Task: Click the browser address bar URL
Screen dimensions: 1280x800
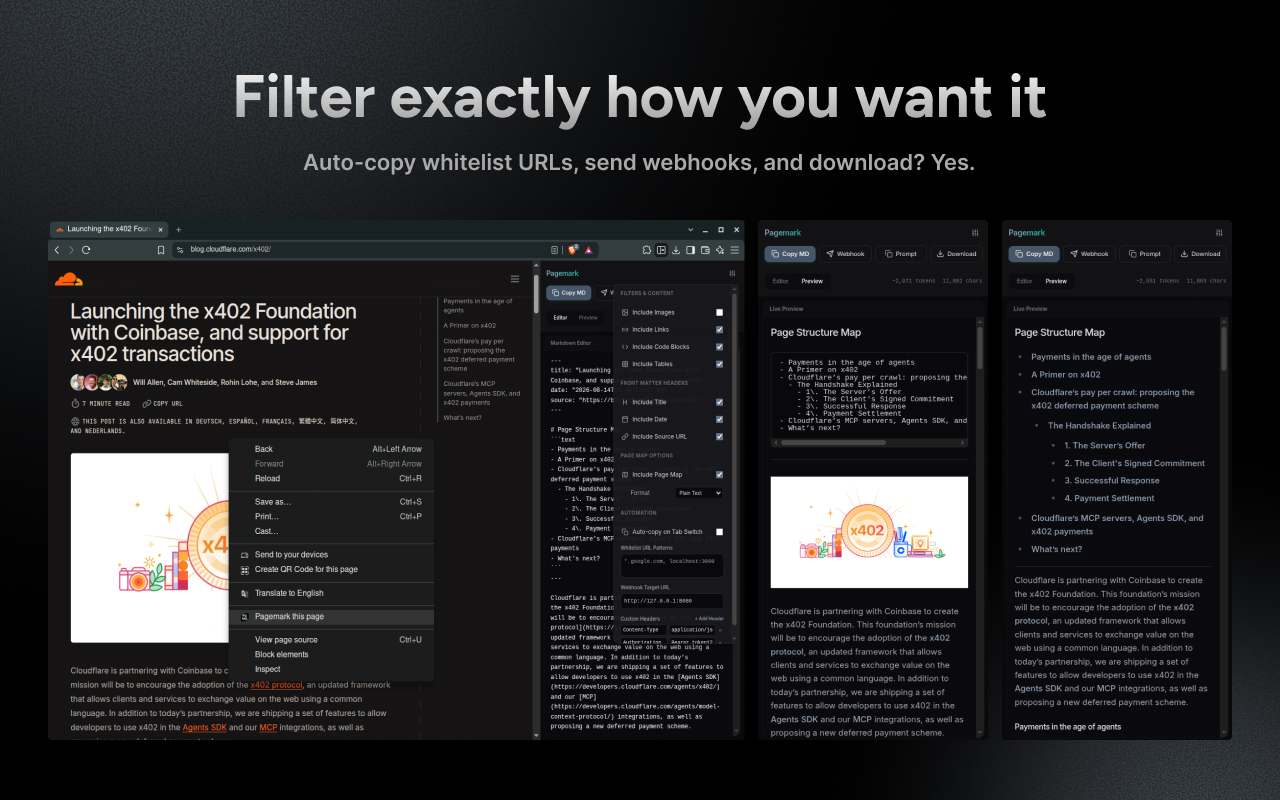Action: click(231, 250)
